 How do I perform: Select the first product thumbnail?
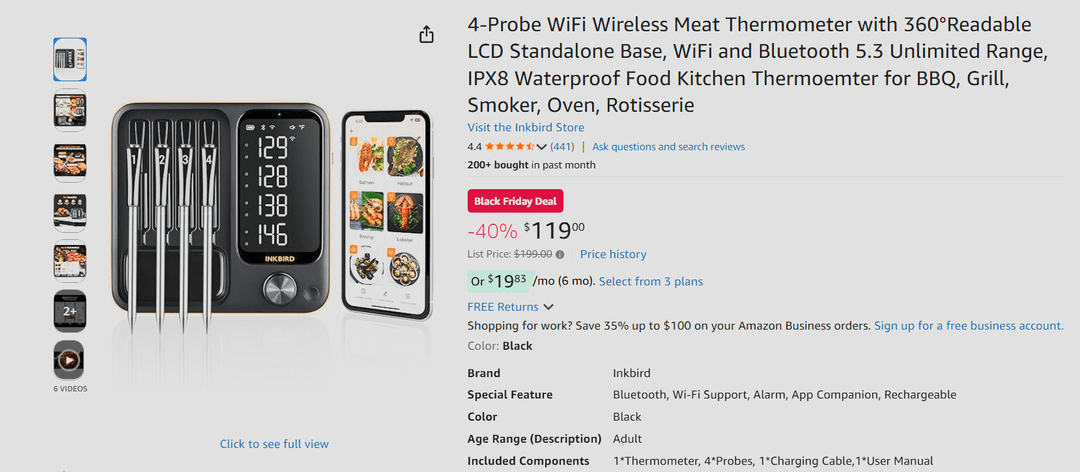click(x=69, y=59)
